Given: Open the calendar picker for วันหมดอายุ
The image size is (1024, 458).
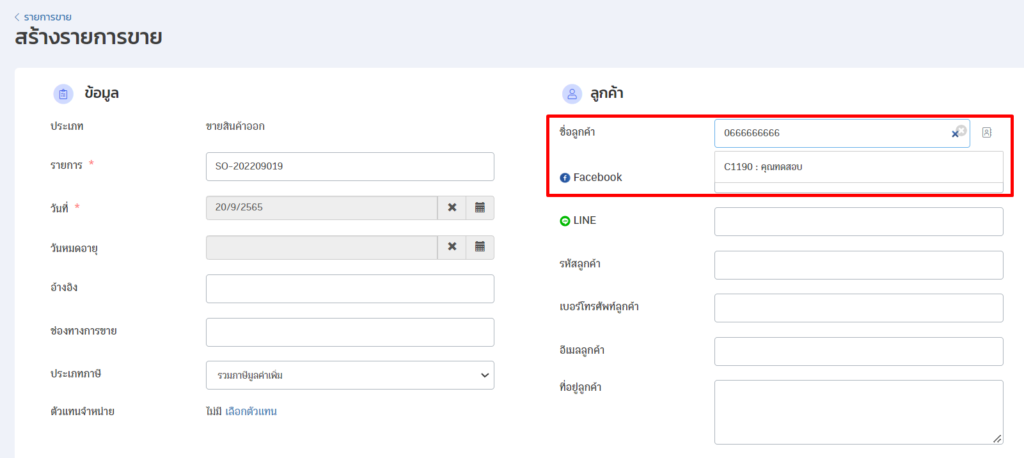Looking at the screenshot, I should 480,247.
